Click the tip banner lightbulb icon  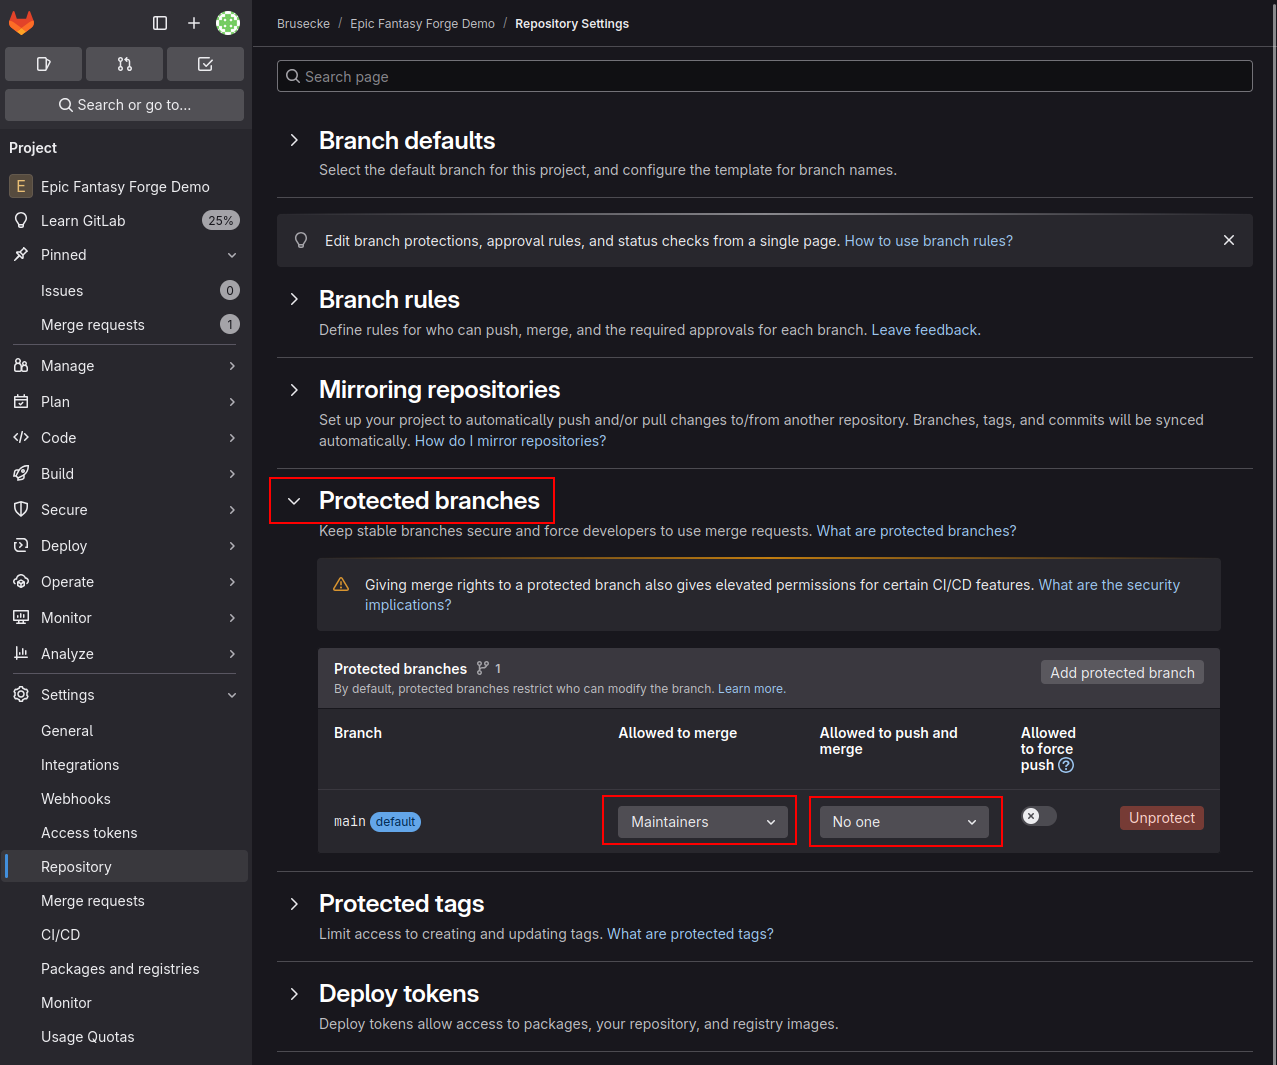coord(301,240)
